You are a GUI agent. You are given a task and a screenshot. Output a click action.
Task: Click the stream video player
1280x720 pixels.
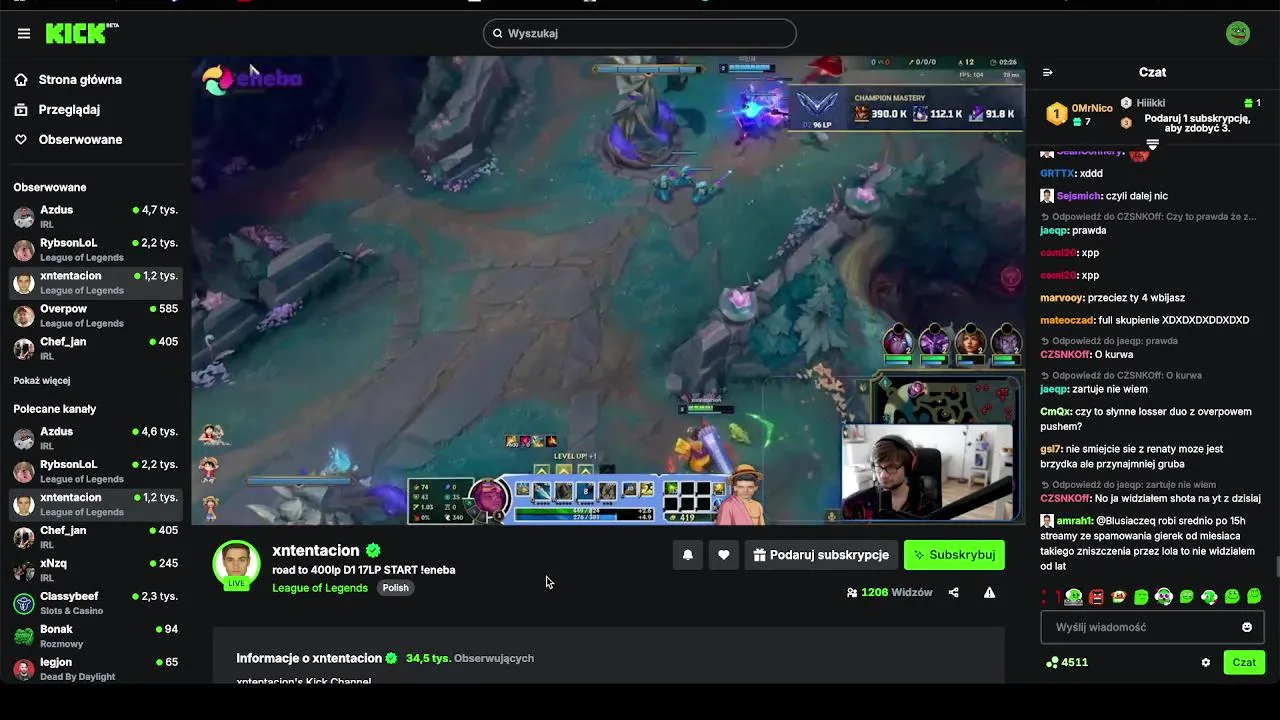pos(608,290)
